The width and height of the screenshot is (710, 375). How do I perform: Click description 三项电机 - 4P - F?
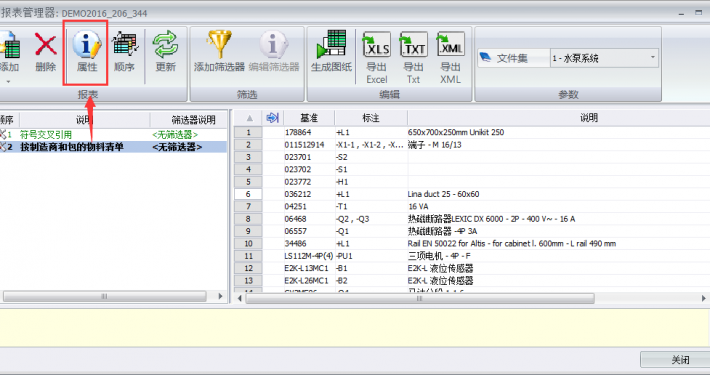[x=439, y=256]
